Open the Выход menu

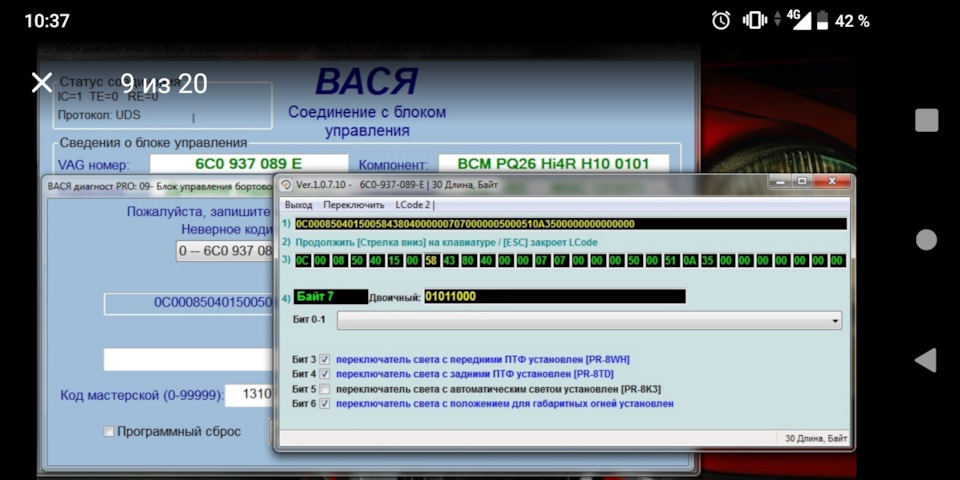[298, 205]
